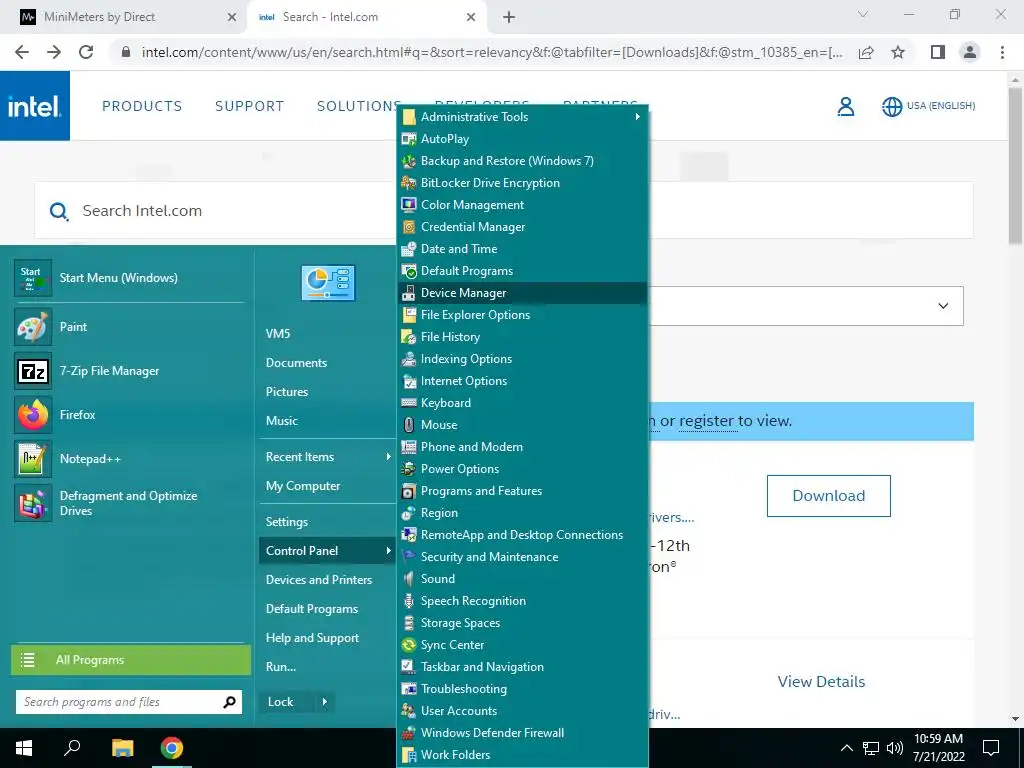Launch Firefox from pinned programs
The image size is (1024, 768).
tap(129, 415)
